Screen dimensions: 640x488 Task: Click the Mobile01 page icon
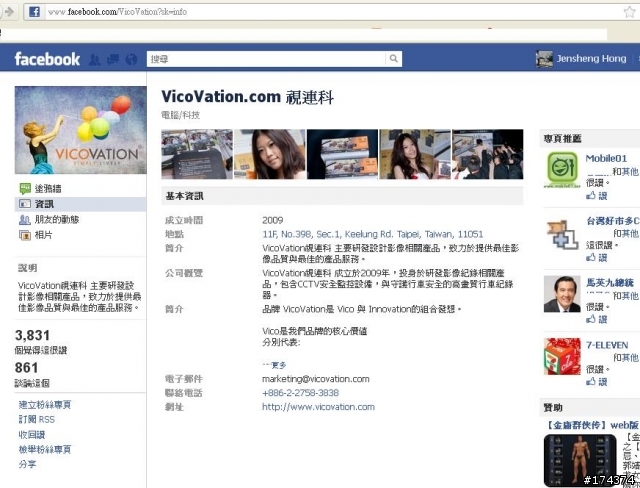pos(562,170)
